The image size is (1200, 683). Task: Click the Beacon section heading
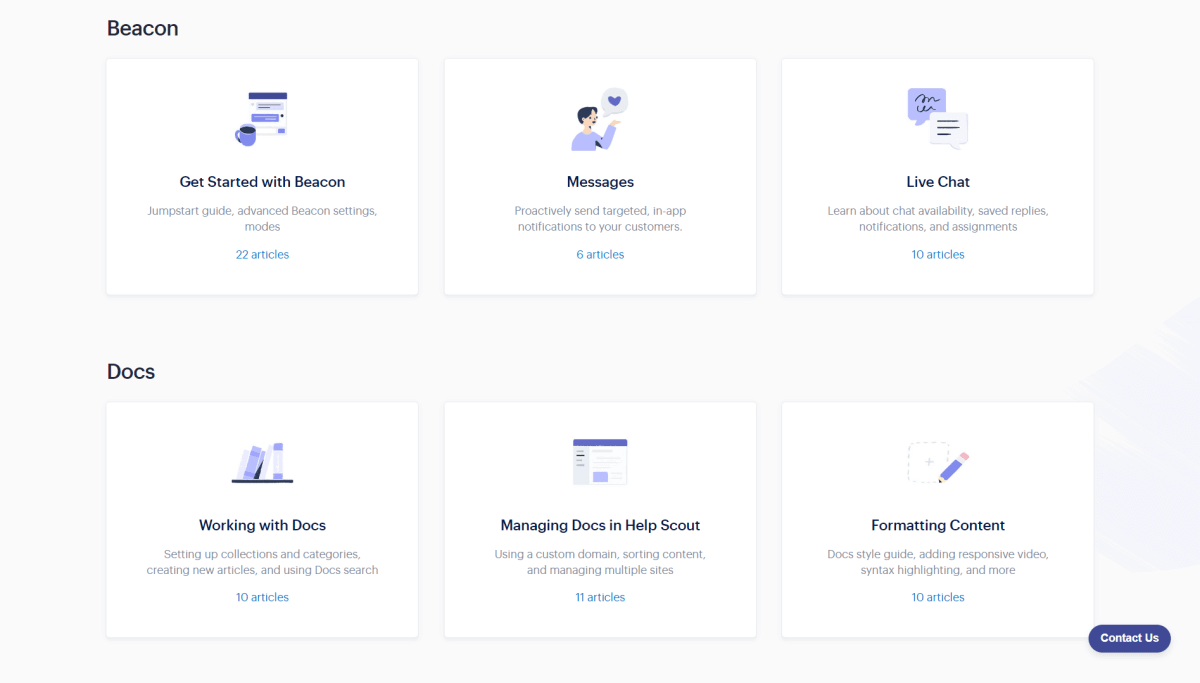(x=143, y=28)
